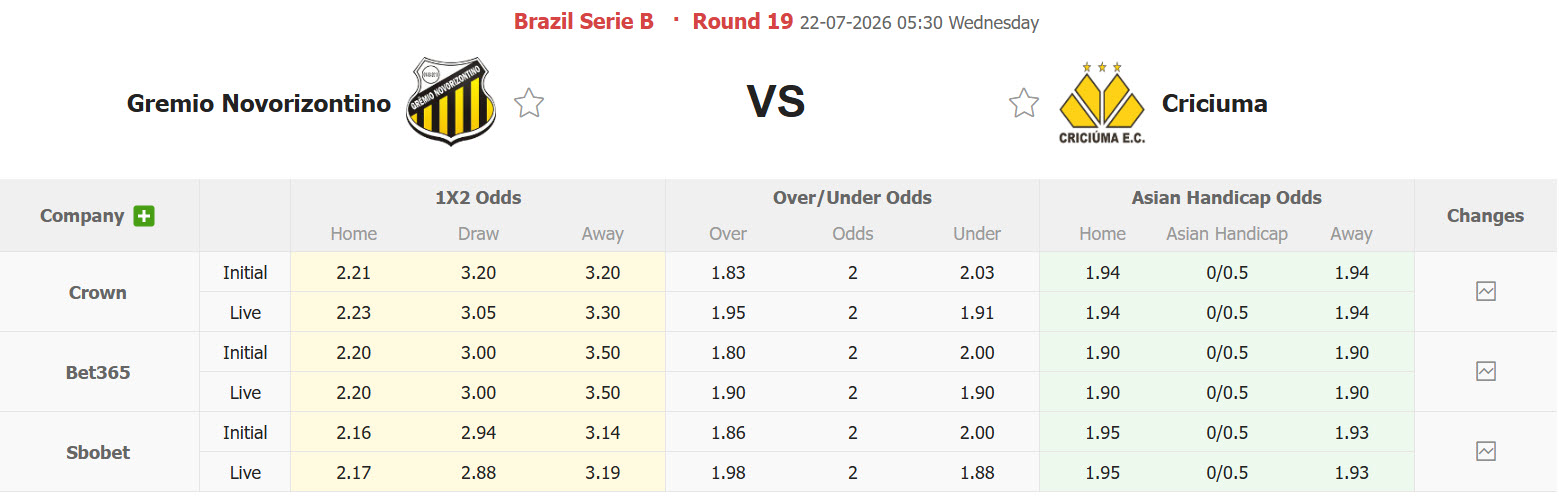Viewport: 1559px width, 499px height.
Task: Click the 1X2 Odds column header
Action: point(478,198)
